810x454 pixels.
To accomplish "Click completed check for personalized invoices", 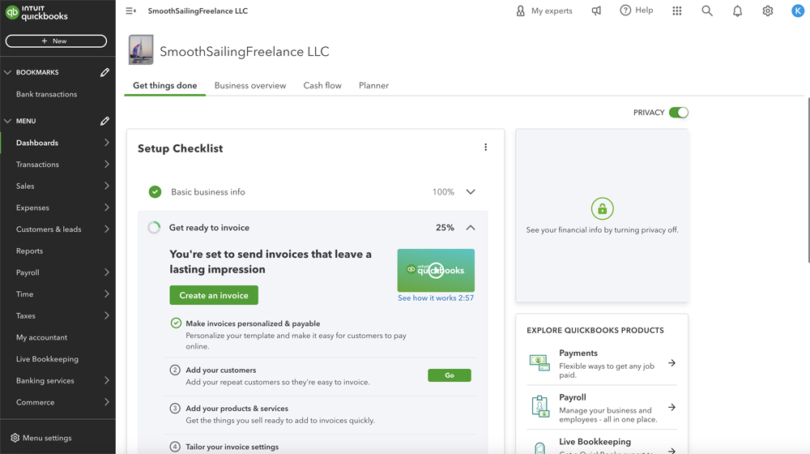I will pyautogui.click(x=176, y=323).
